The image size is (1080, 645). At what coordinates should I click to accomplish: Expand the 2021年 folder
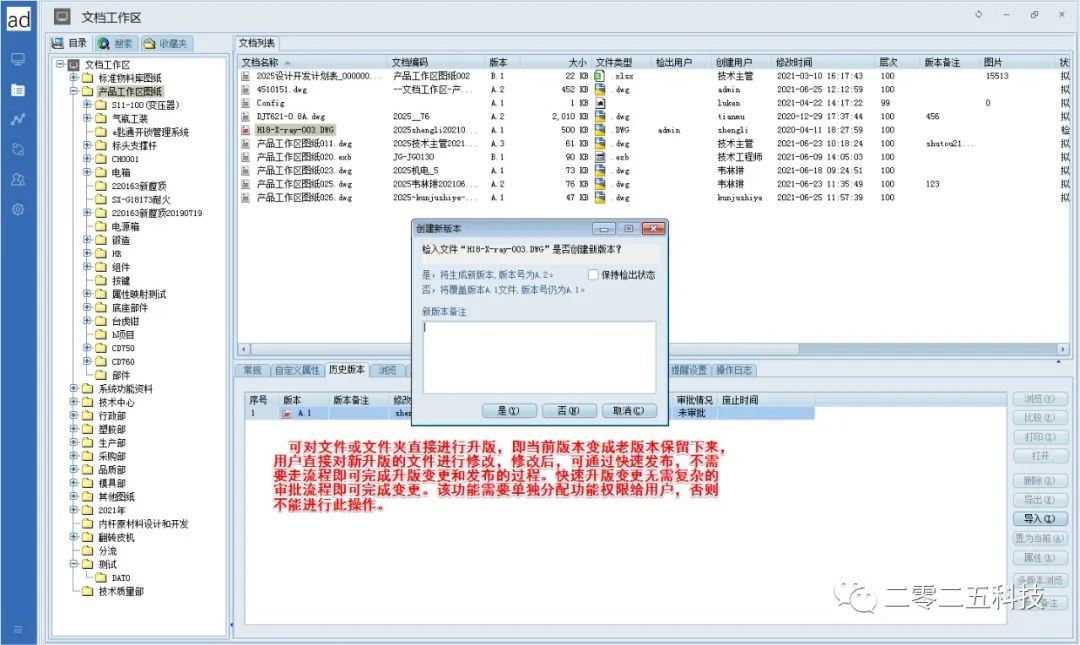tap(74, 510)
